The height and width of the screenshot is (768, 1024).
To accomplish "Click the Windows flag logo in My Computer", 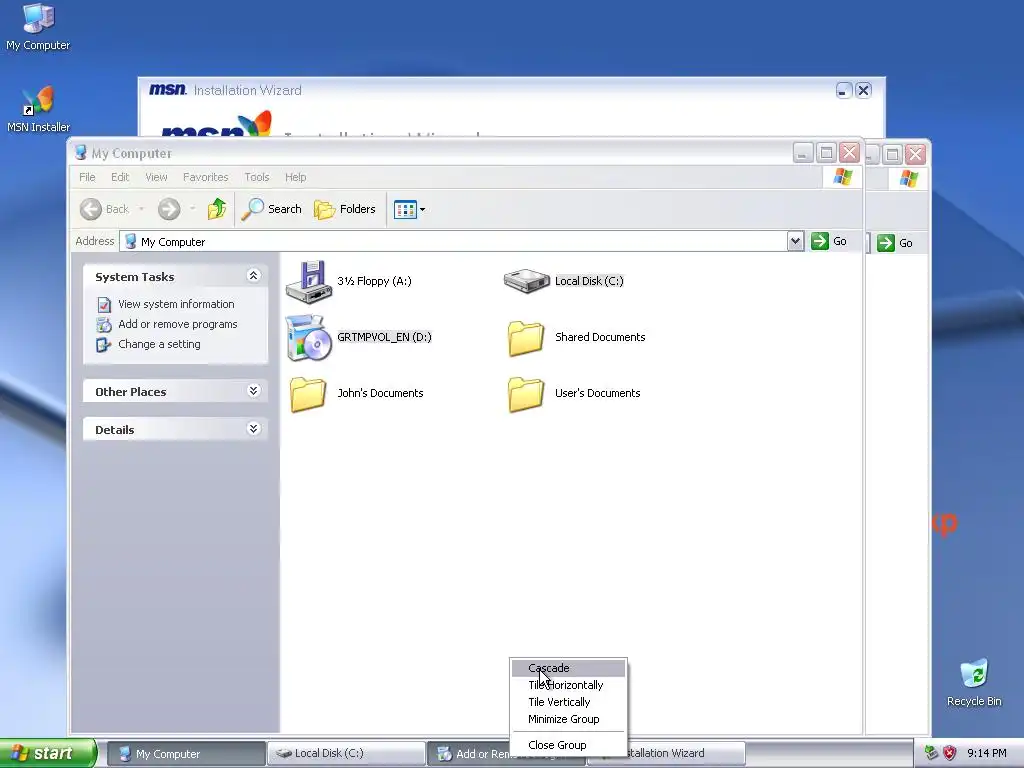I will click(842, 177).
